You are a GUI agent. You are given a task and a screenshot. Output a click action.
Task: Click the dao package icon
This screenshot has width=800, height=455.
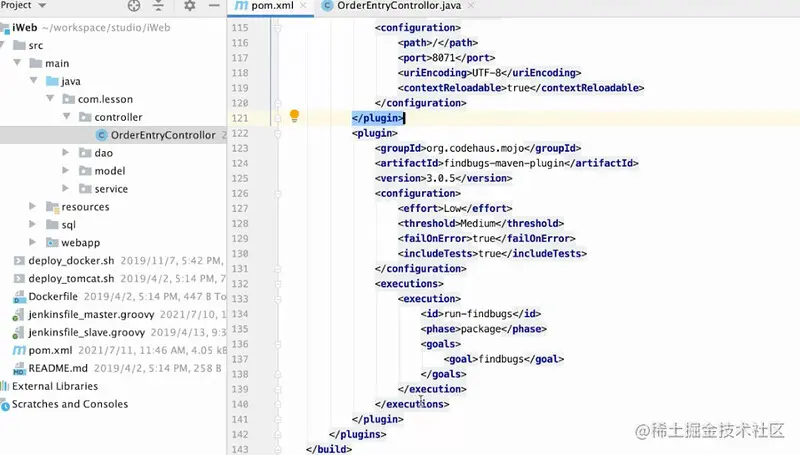click(85, 153)
